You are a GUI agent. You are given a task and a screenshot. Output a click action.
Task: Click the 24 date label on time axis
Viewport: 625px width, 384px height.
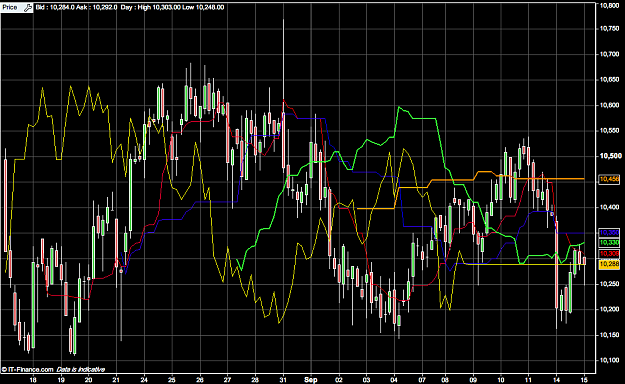click(x=144, y=380)
